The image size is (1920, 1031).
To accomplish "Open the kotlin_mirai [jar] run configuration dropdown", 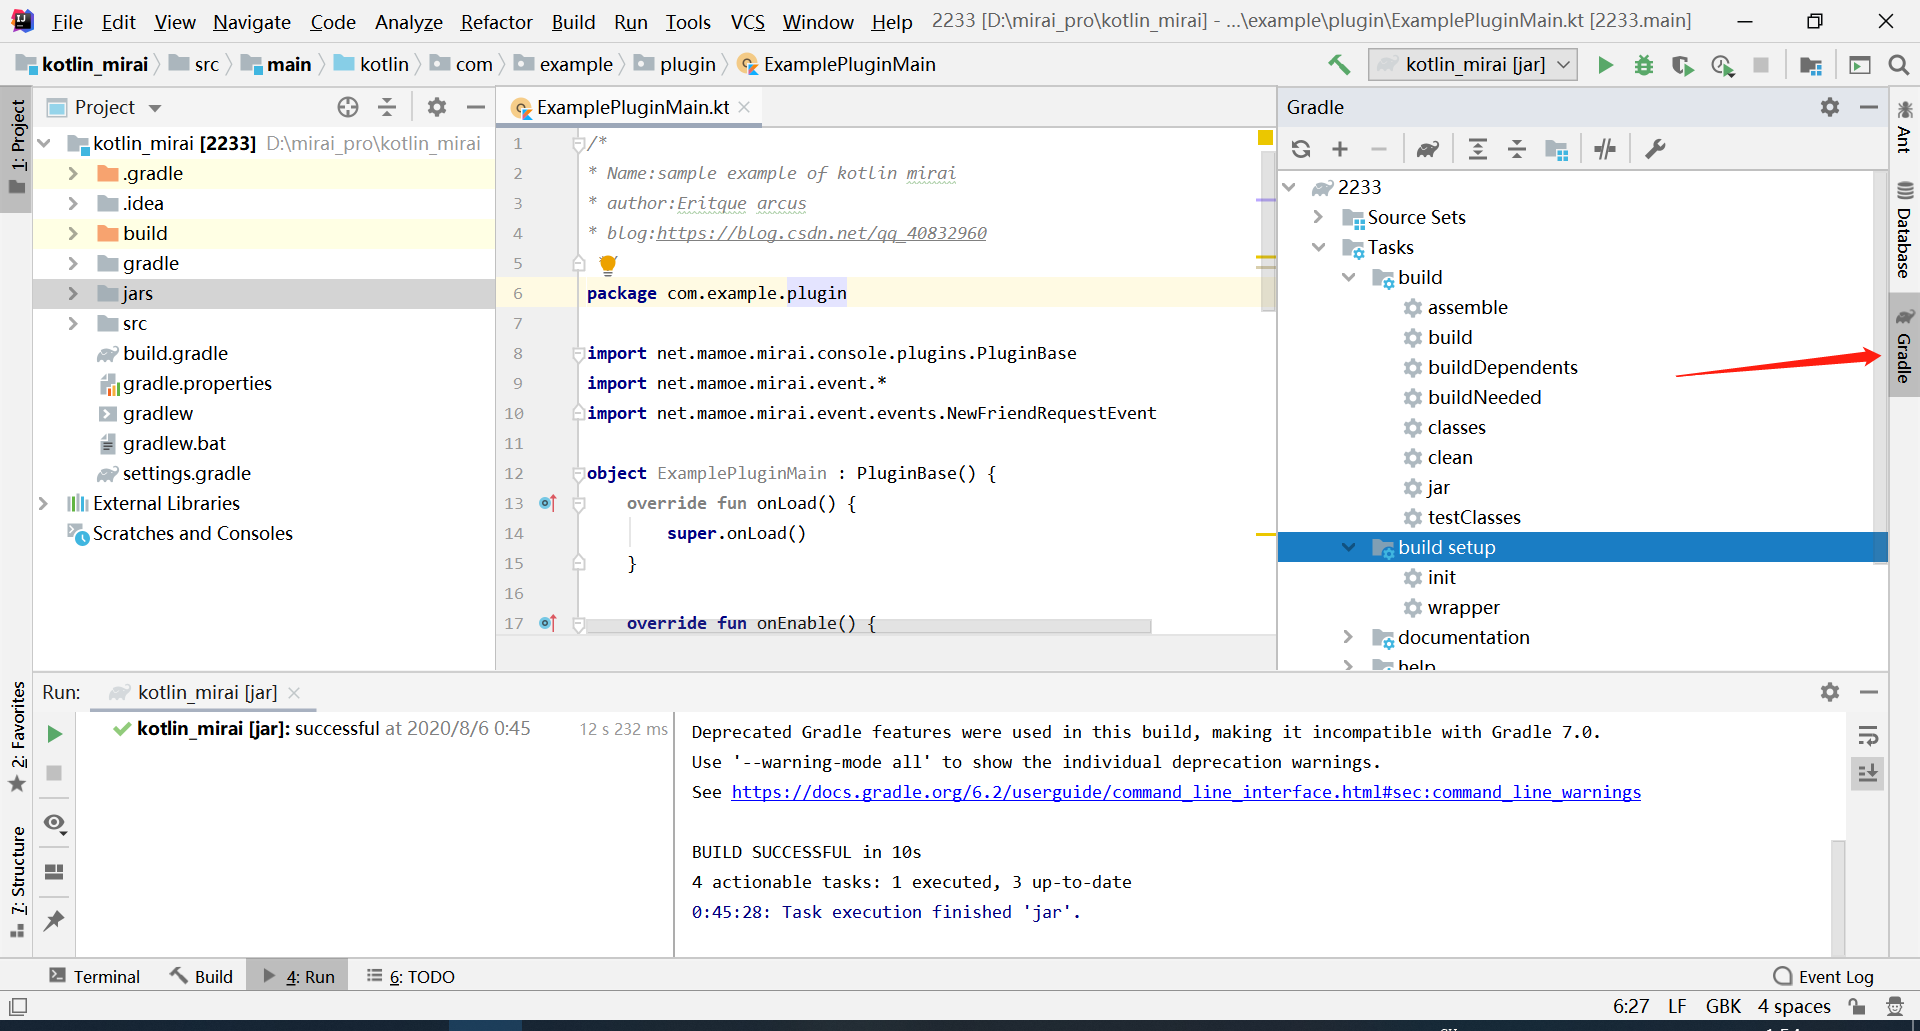I will (x=1473, y=65).
